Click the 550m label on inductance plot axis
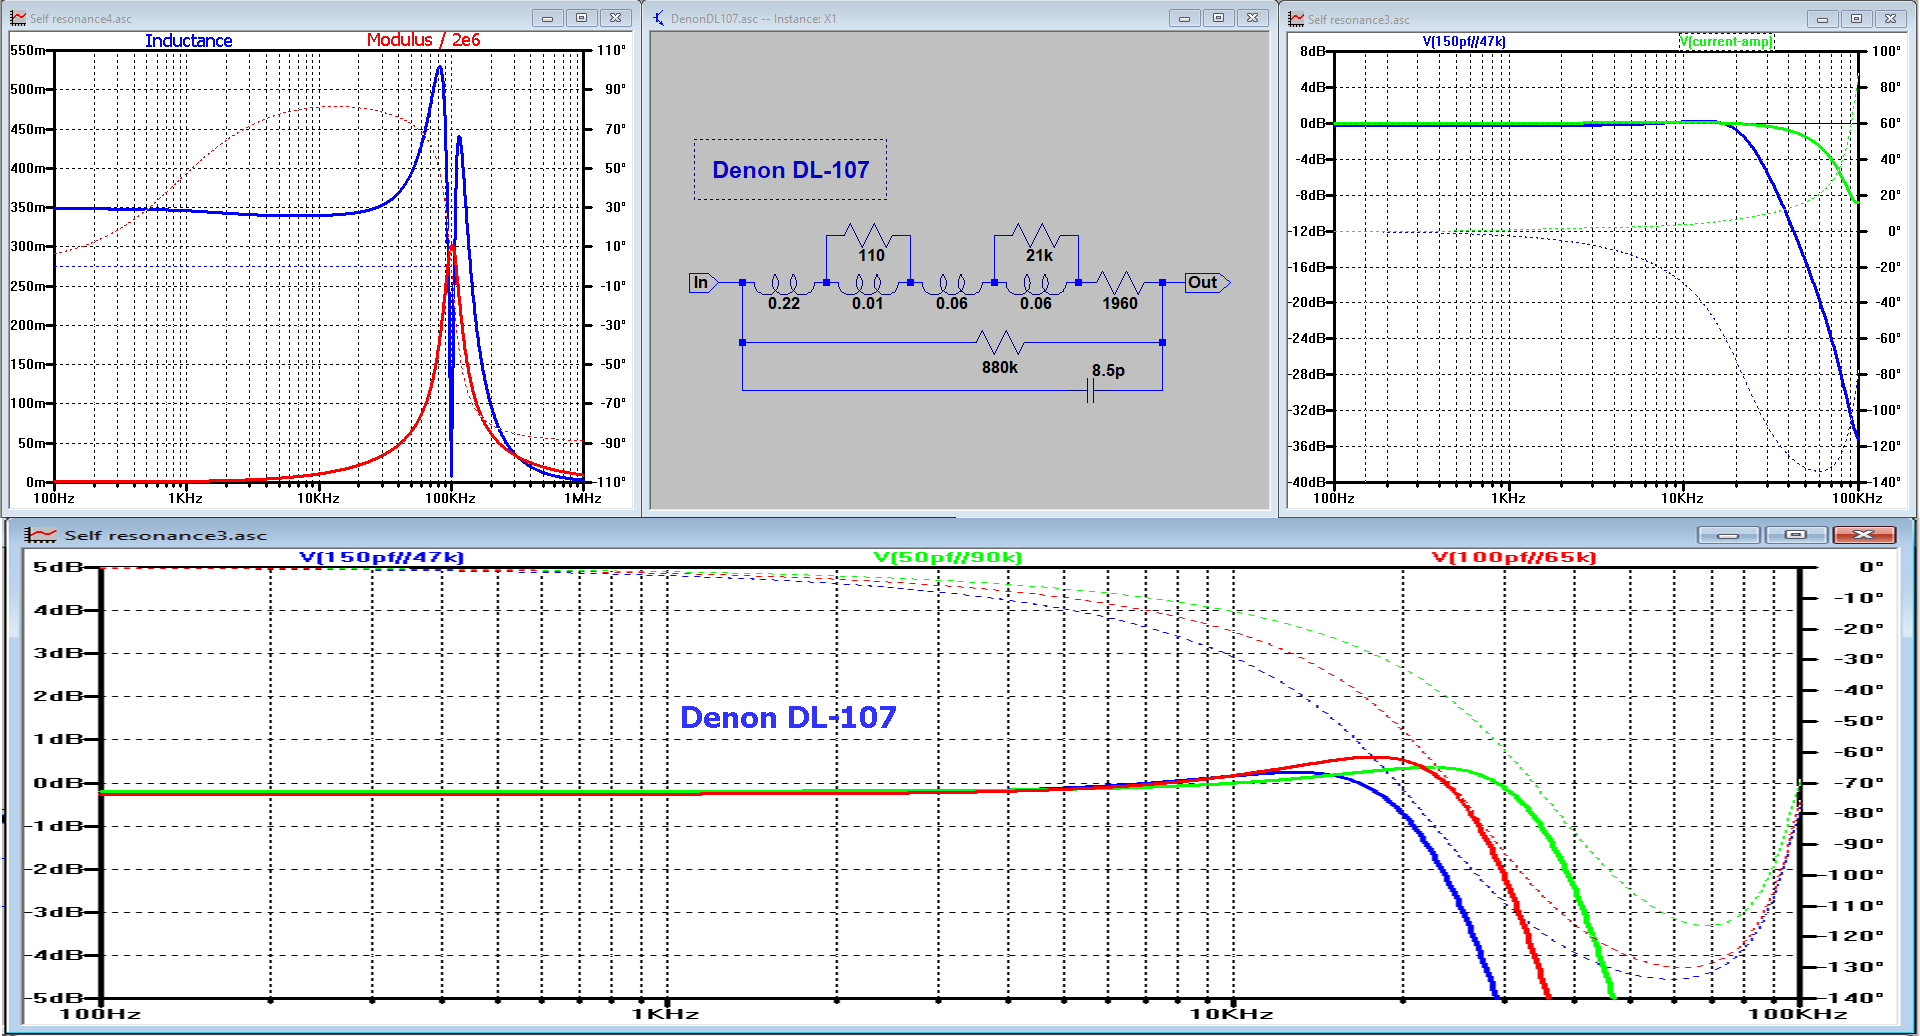 point(27,50)
